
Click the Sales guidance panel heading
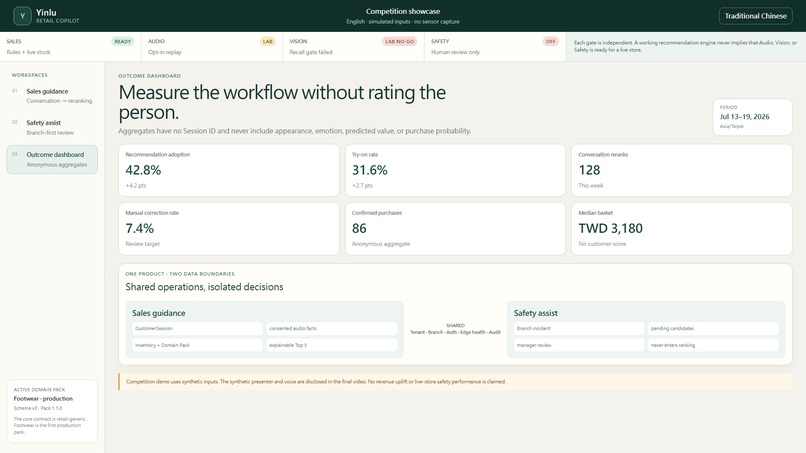pyautogui.click(x=158, y=313)
